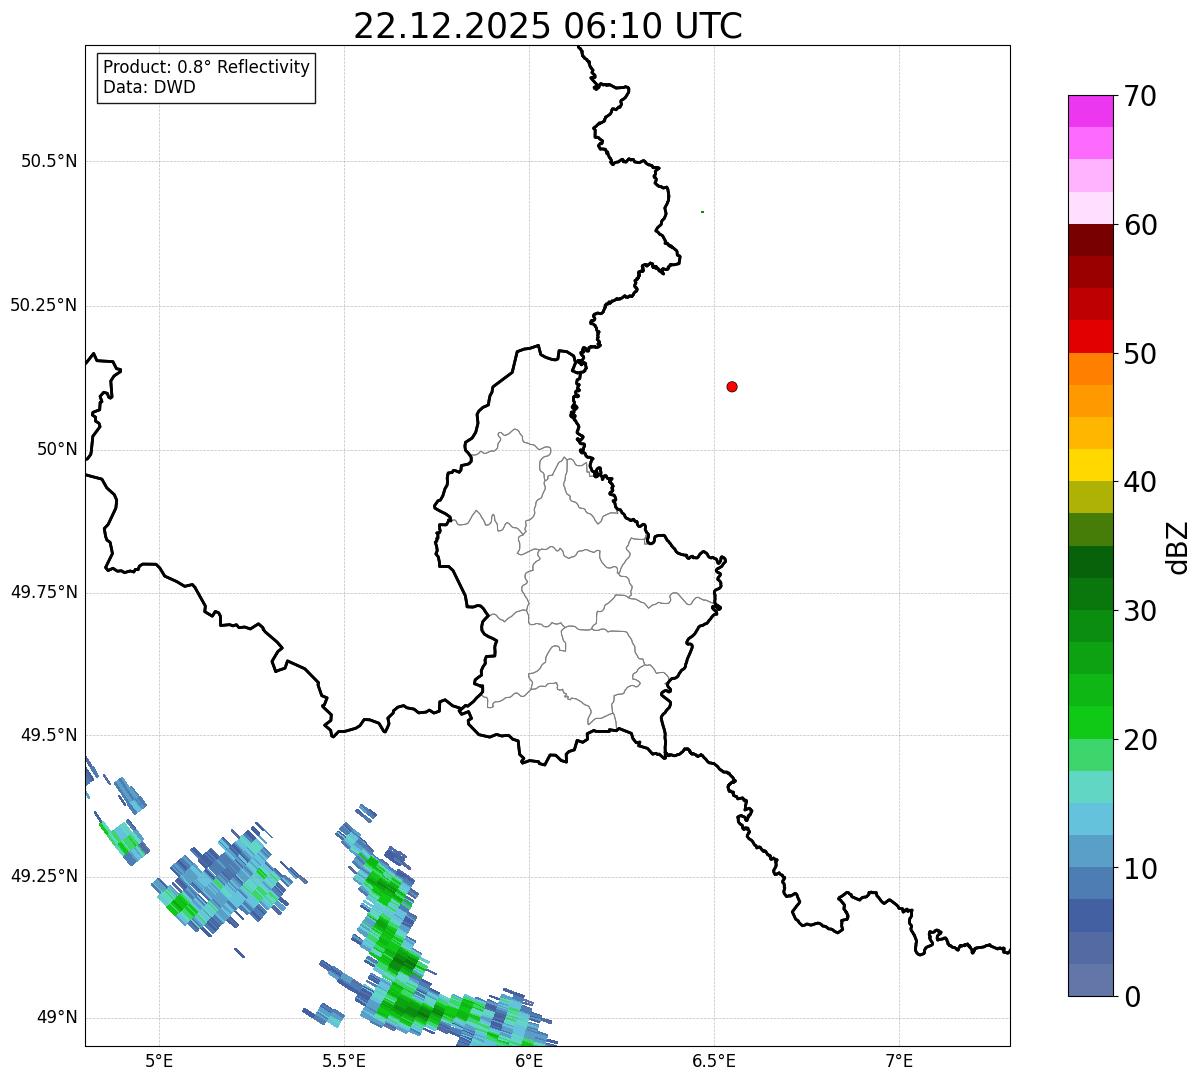Click the '20' colorbar tick label
The height and width of the screenshot is (1081, 1202).
pyautogui.click(x=1140, y=740)
